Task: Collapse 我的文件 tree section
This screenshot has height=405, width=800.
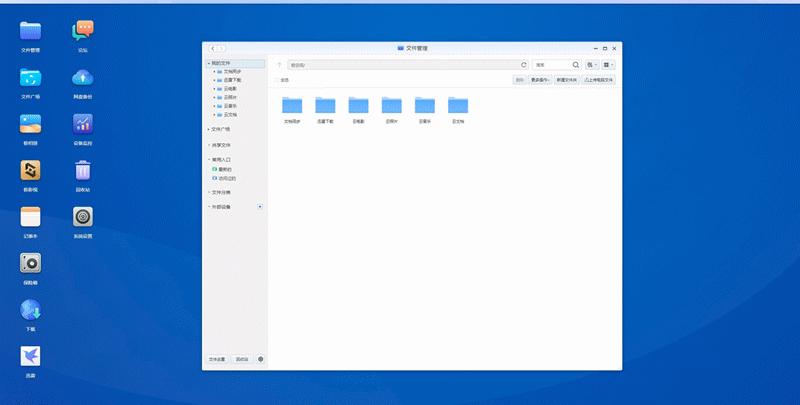Action: pyautogui.click(x=208, y=63)
